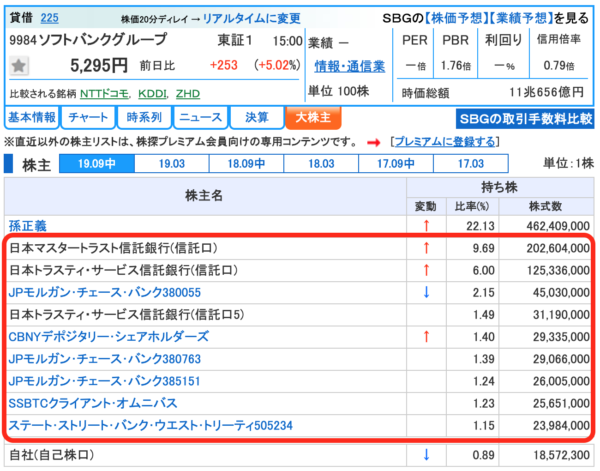Open JPモルガン・チェース・バンク380055 link
600x471 pixels.
[x=104, y=293]
